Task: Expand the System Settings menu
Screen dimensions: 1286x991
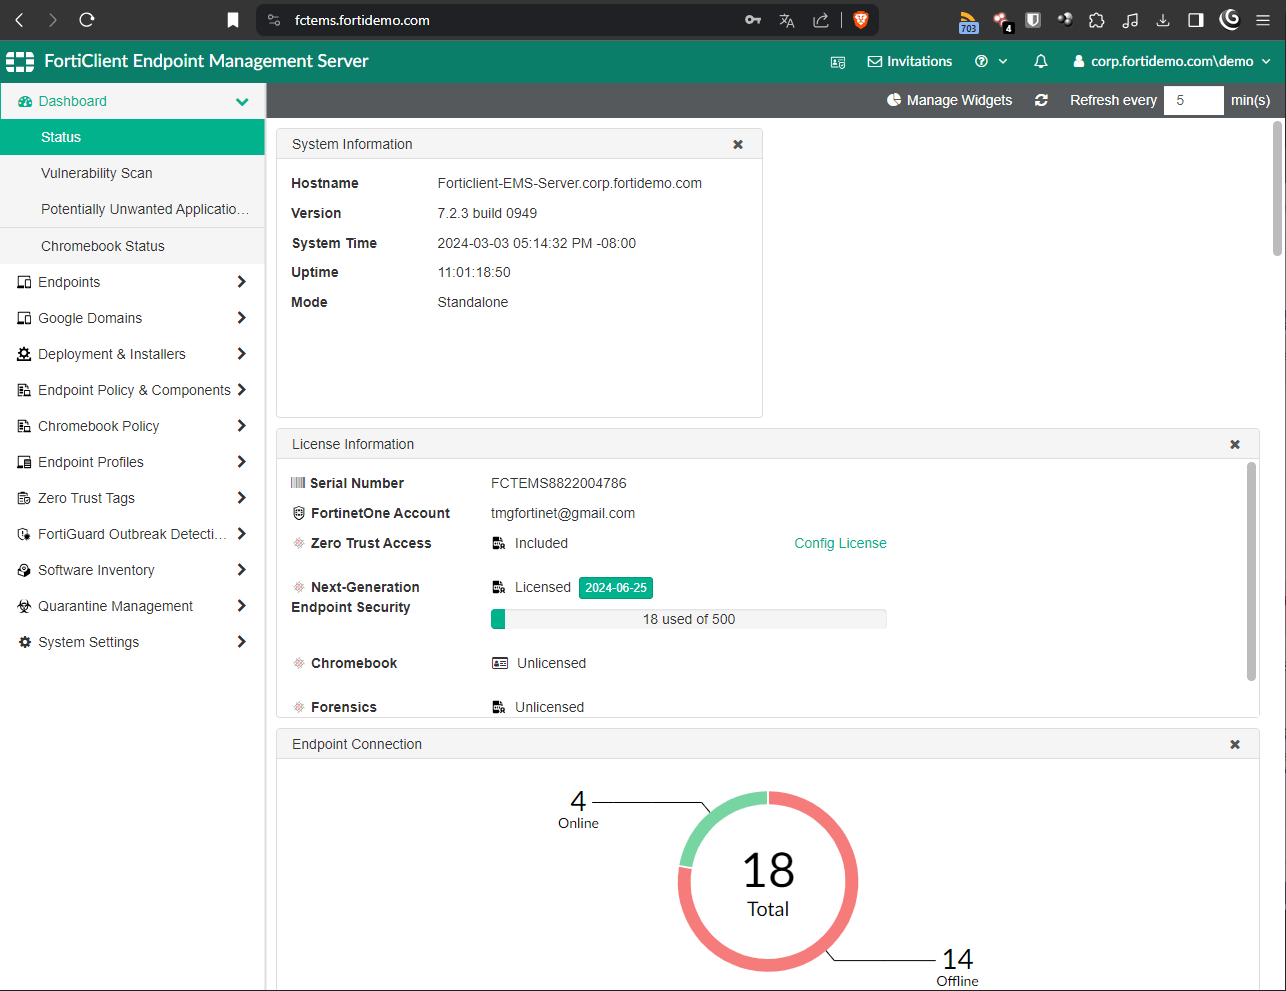Action: [x=132, y=642]
